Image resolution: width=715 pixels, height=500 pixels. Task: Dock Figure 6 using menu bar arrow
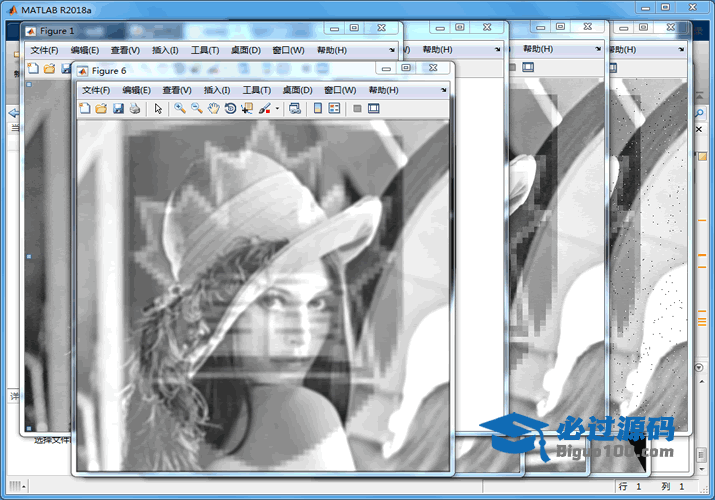[x=444, y=90]
